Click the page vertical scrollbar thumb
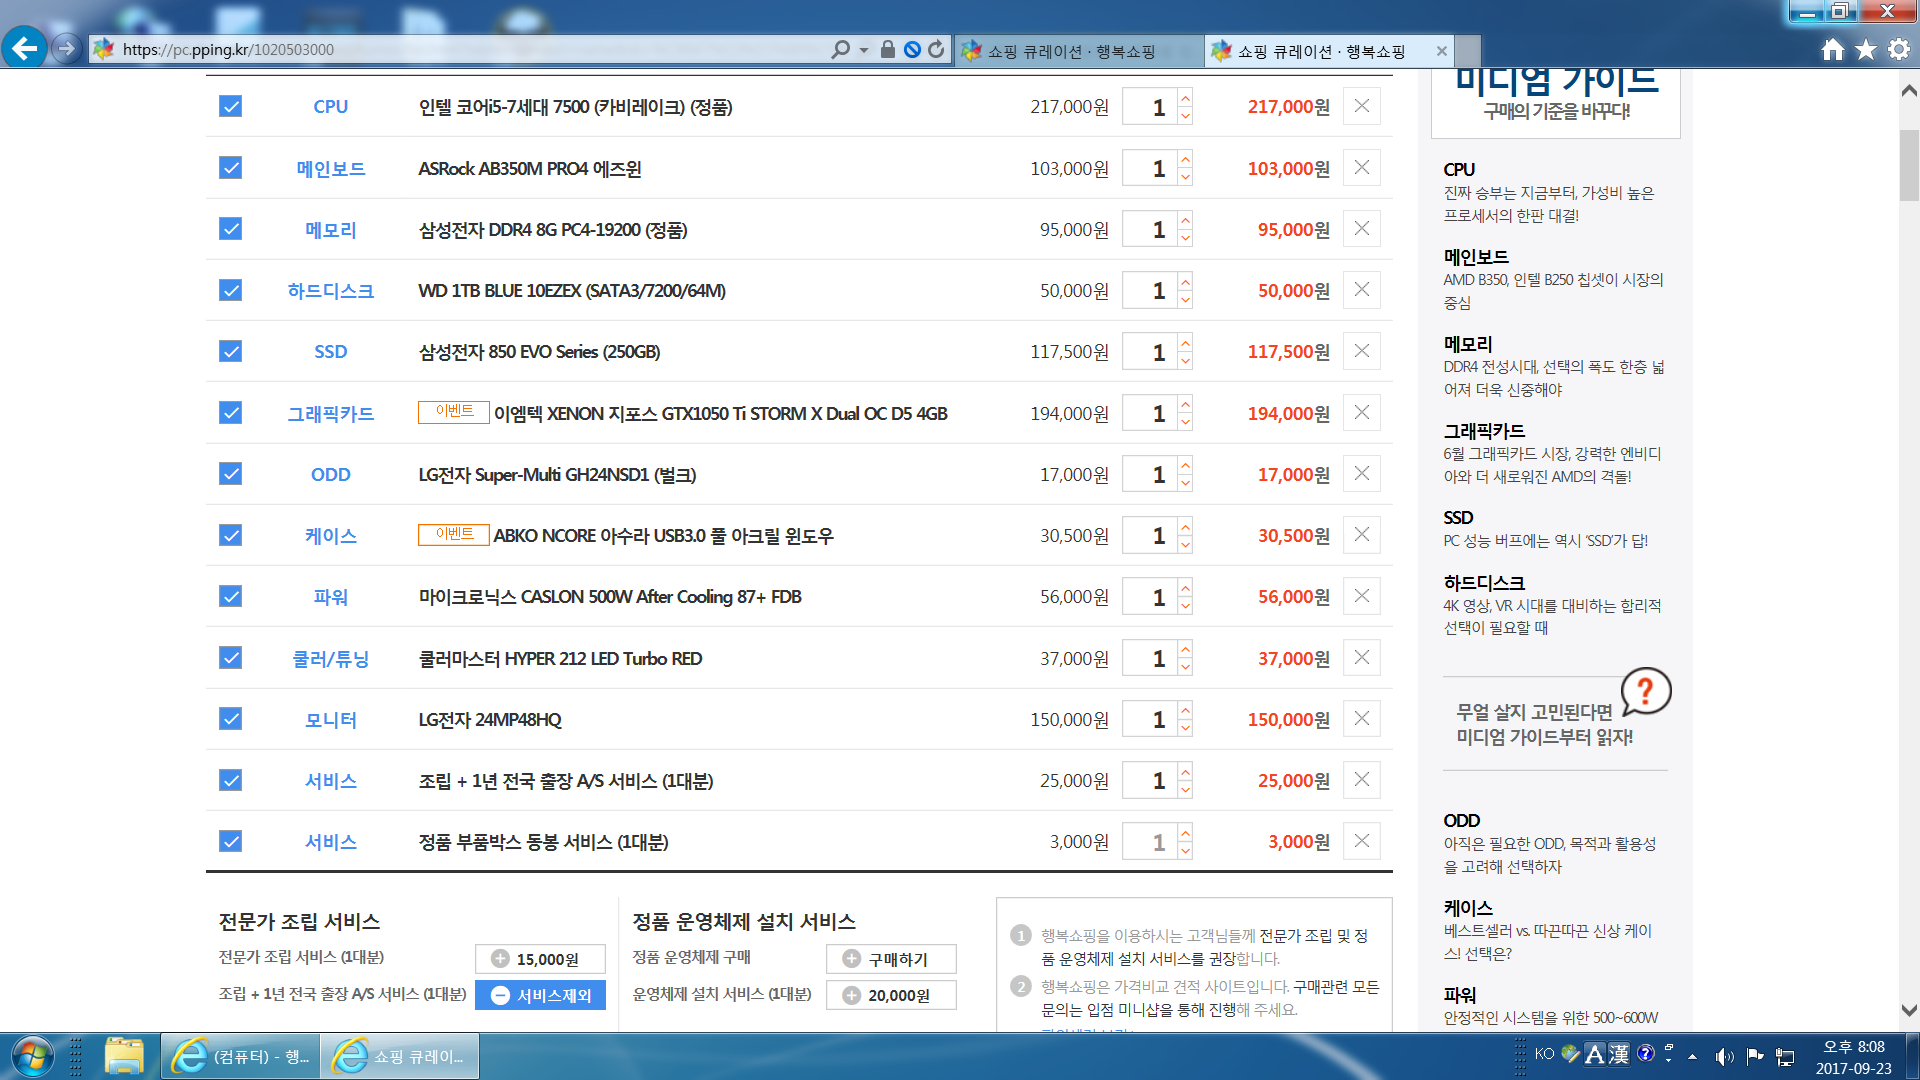1920x1080 pixels. click(x=1909, y=165)
